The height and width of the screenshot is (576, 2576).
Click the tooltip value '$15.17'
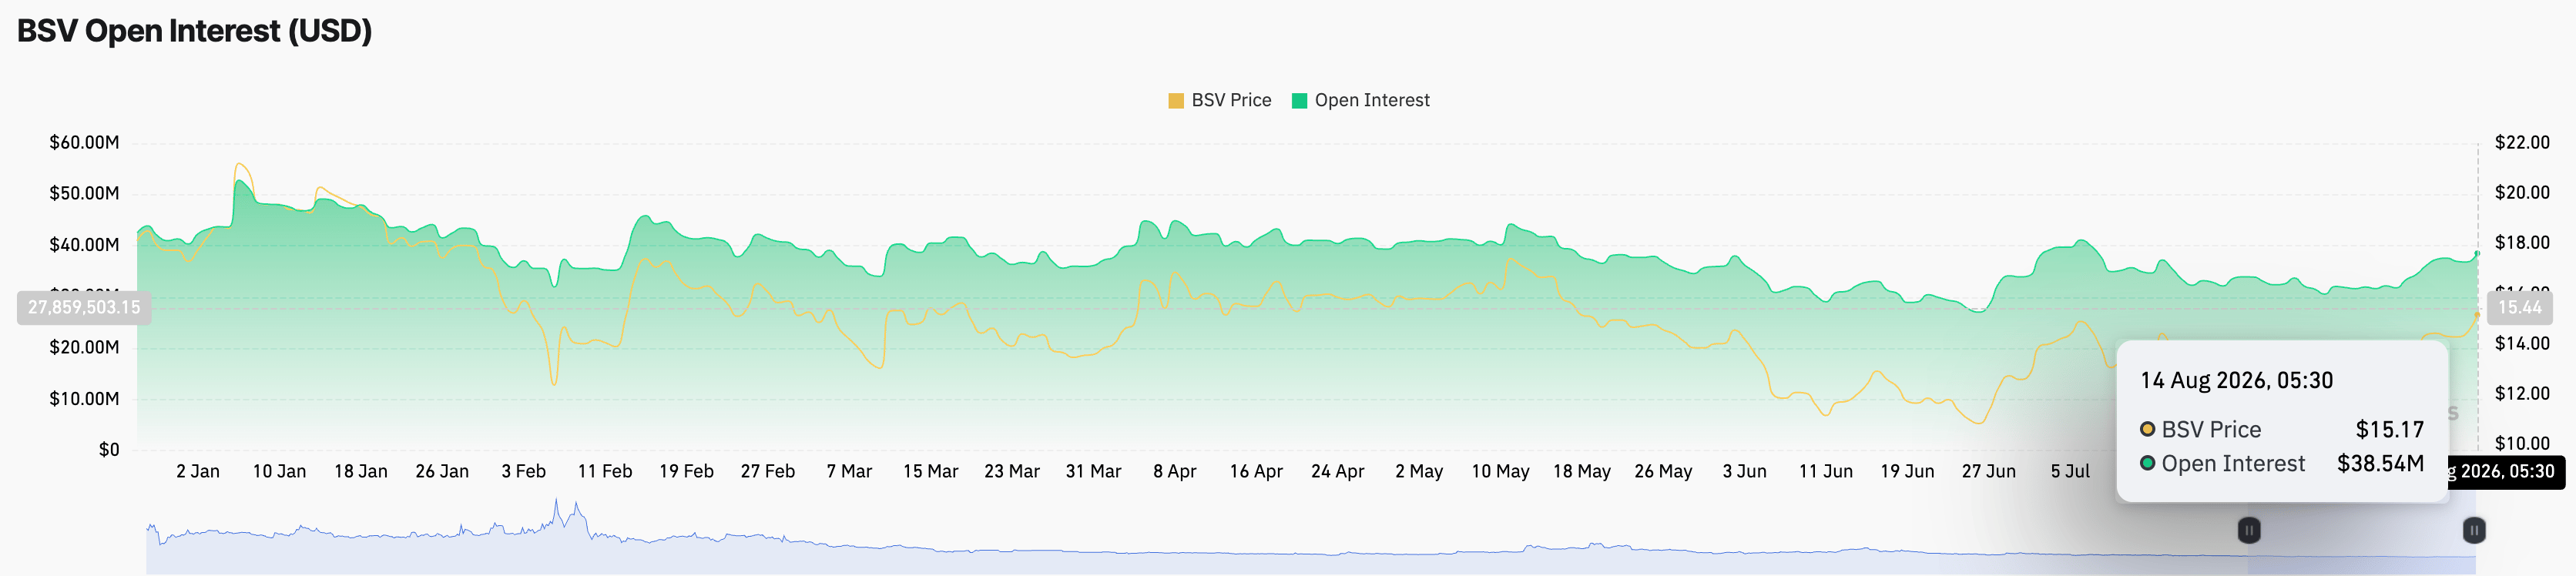[2390, 429]
